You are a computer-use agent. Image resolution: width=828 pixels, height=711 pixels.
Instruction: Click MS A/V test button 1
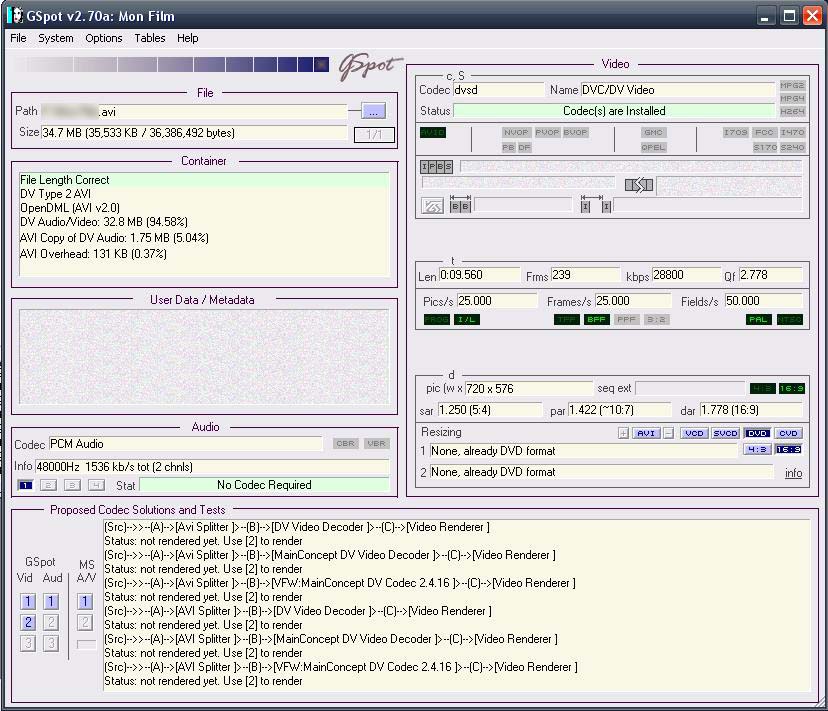click(84, 601)
